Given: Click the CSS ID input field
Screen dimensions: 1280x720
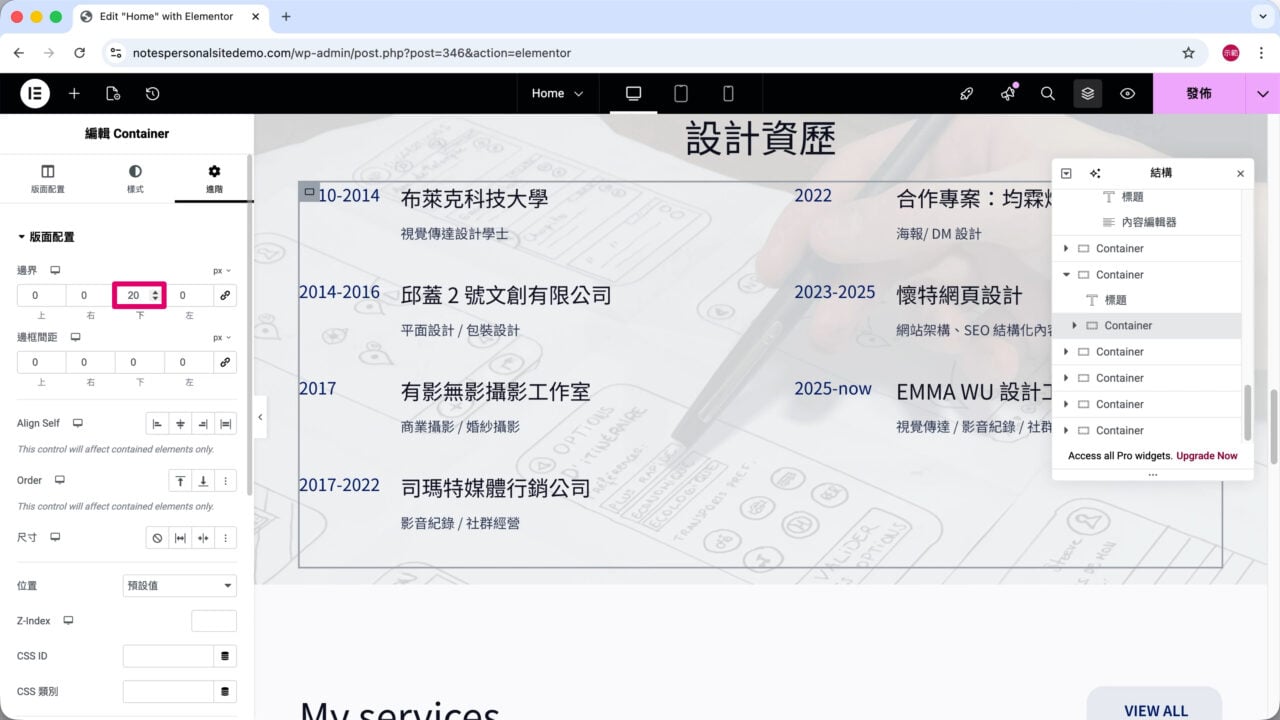Looking at the screenshot, I should click(x=168, y=656).
